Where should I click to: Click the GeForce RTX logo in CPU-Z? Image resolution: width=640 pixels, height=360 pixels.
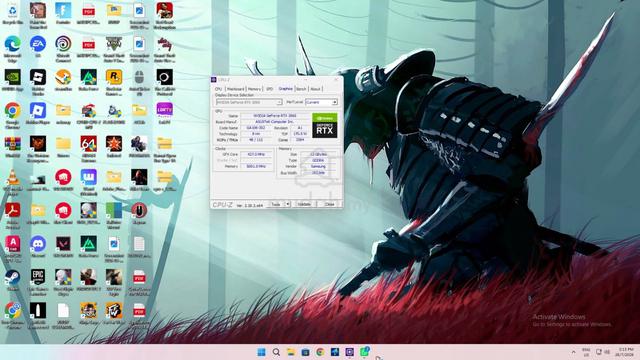(x=324, y=125)
